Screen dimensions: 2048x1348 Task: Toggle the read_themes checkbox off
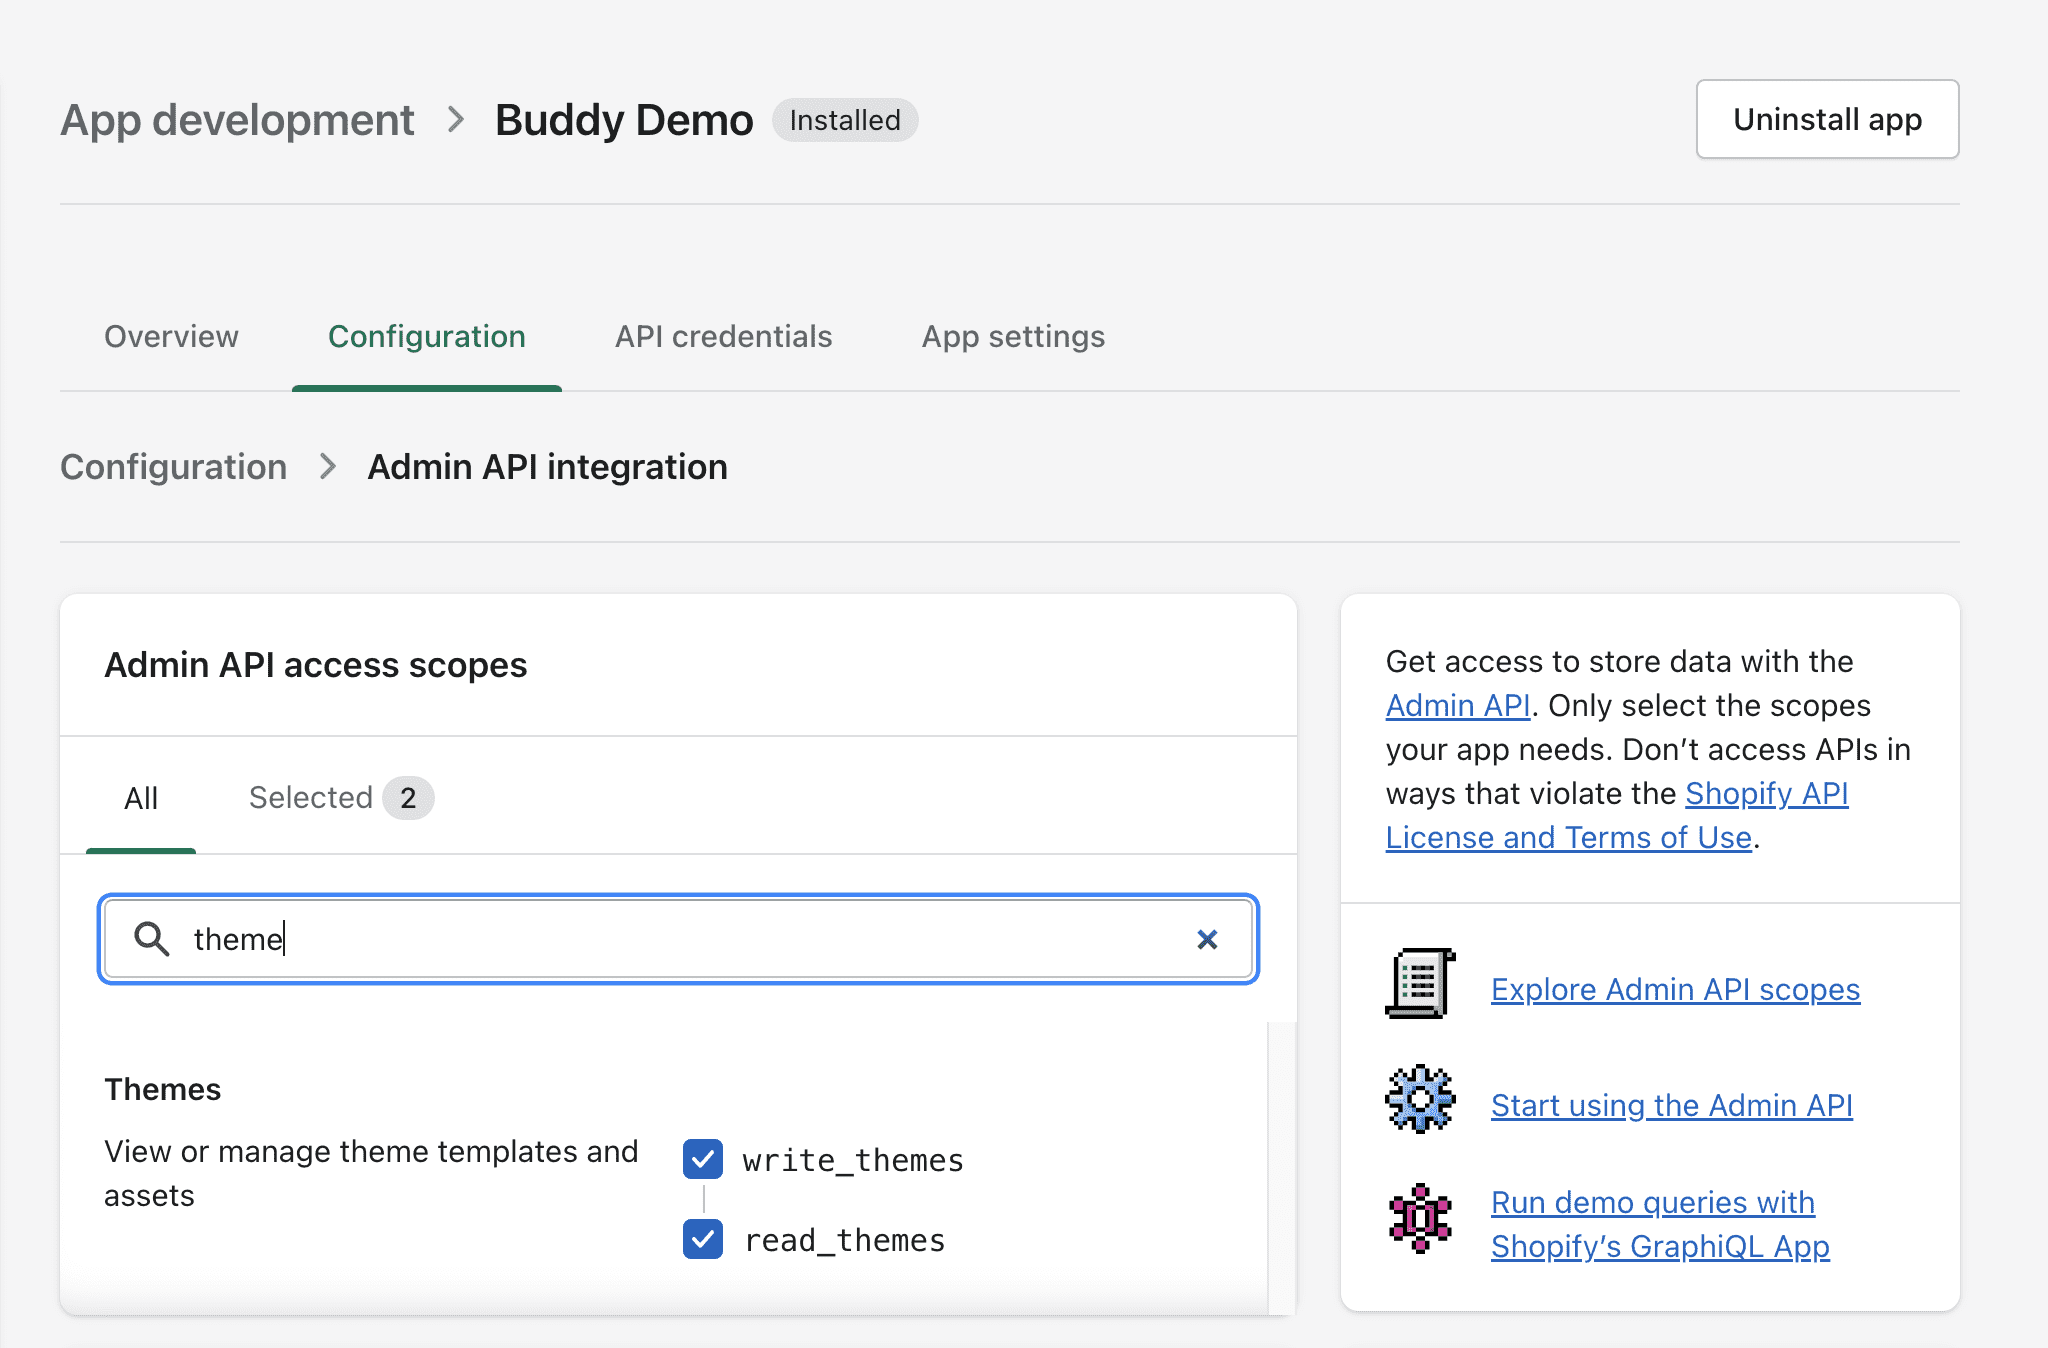[x=702, y=1238]
